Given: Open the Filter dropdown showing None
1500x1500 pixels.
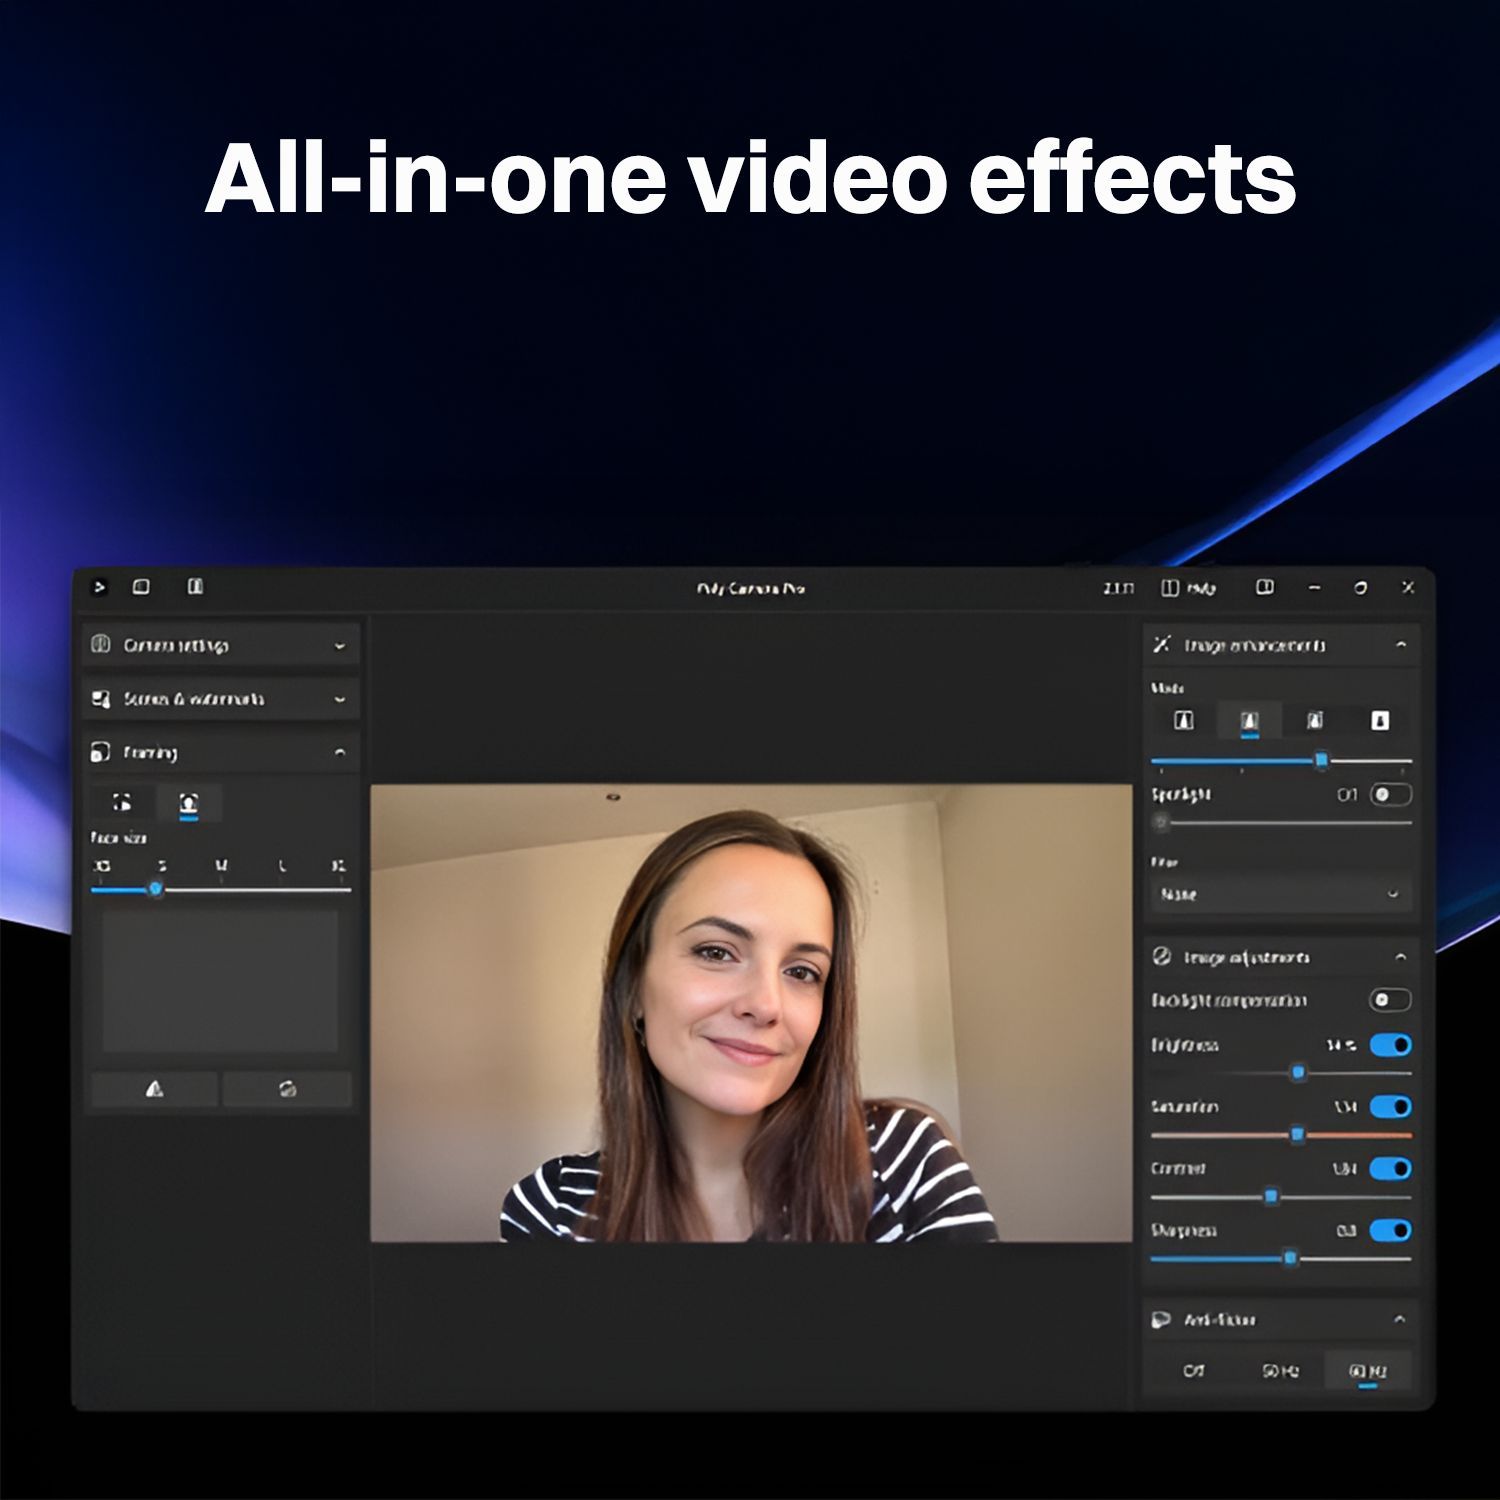Looking at the screenshot, I should [1280, 894].
